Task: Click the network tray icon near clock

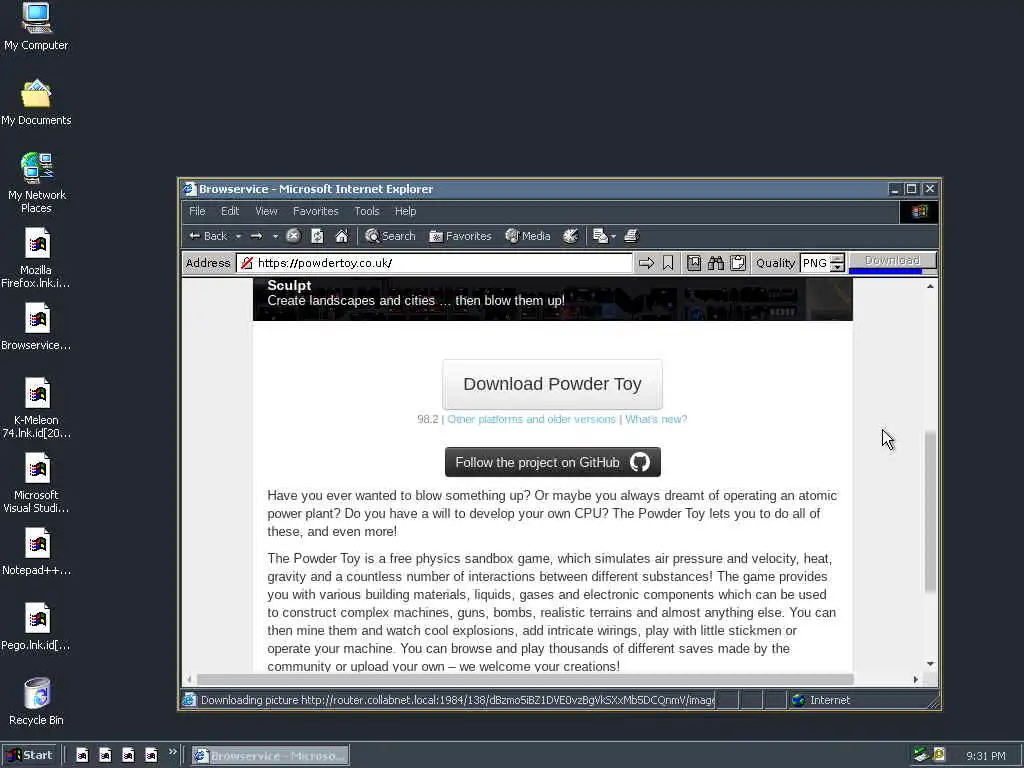Action: [921, 755]
